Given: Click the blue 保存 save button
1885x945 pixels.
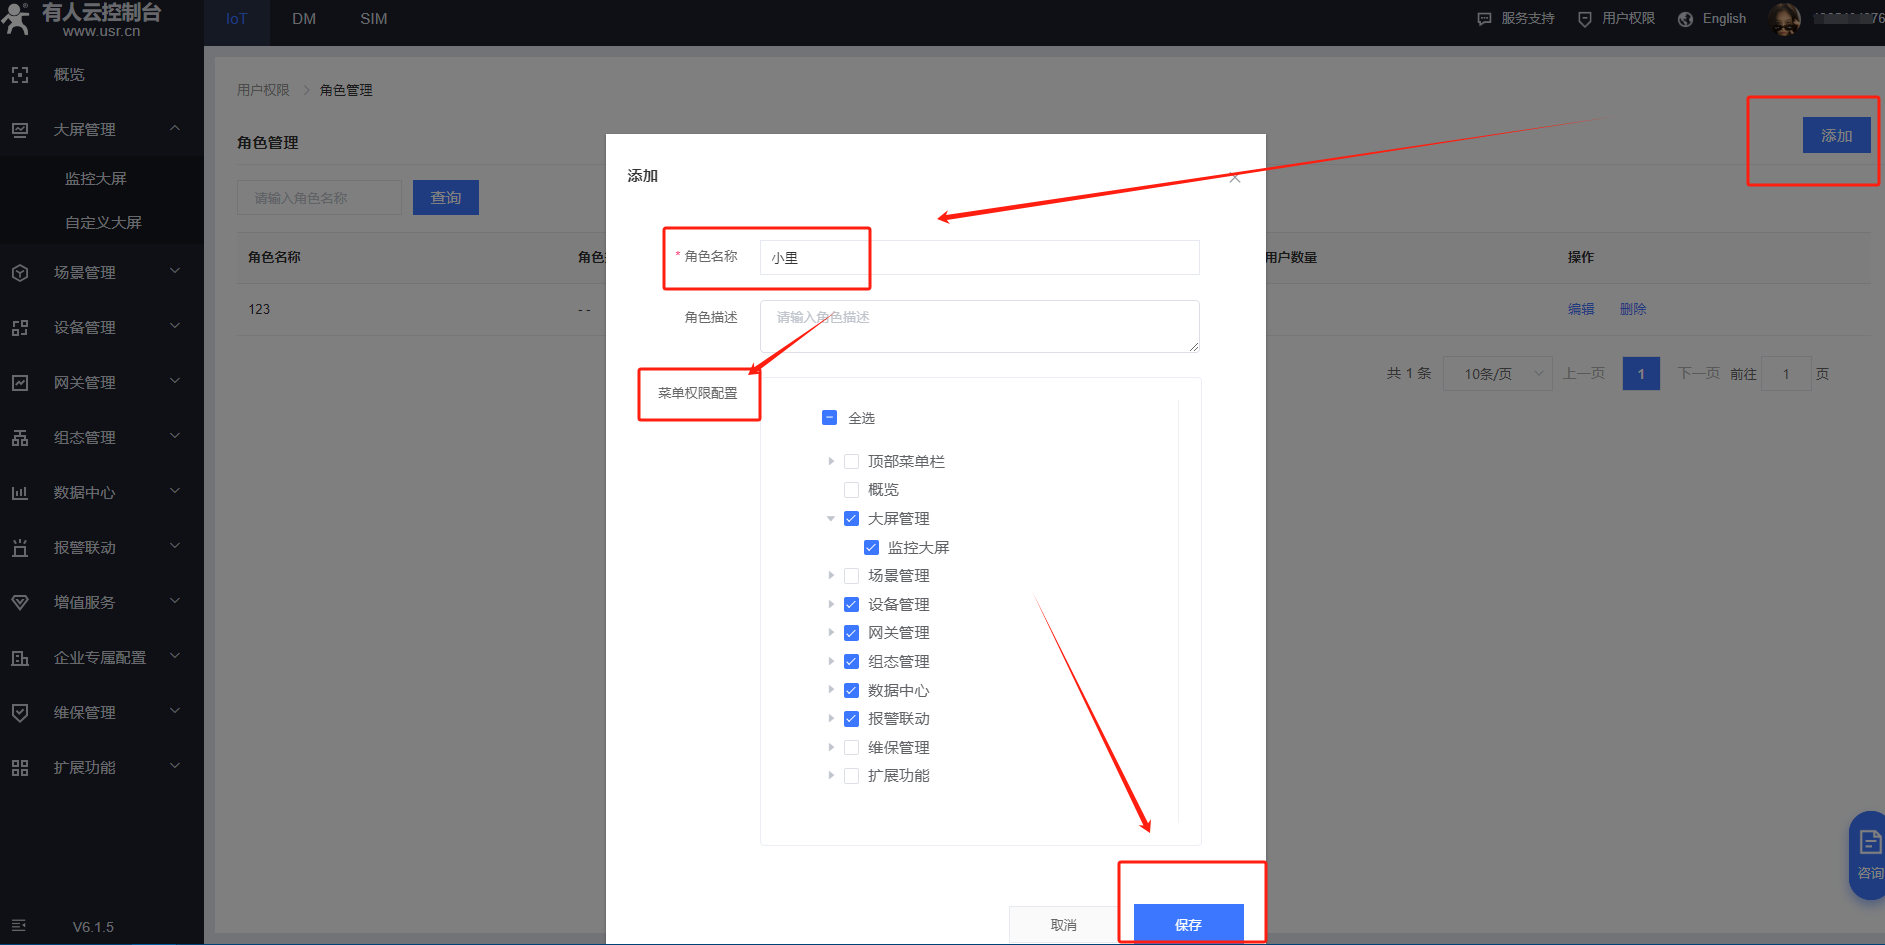Looking at the screenshot, I should tap(1188, 924).
